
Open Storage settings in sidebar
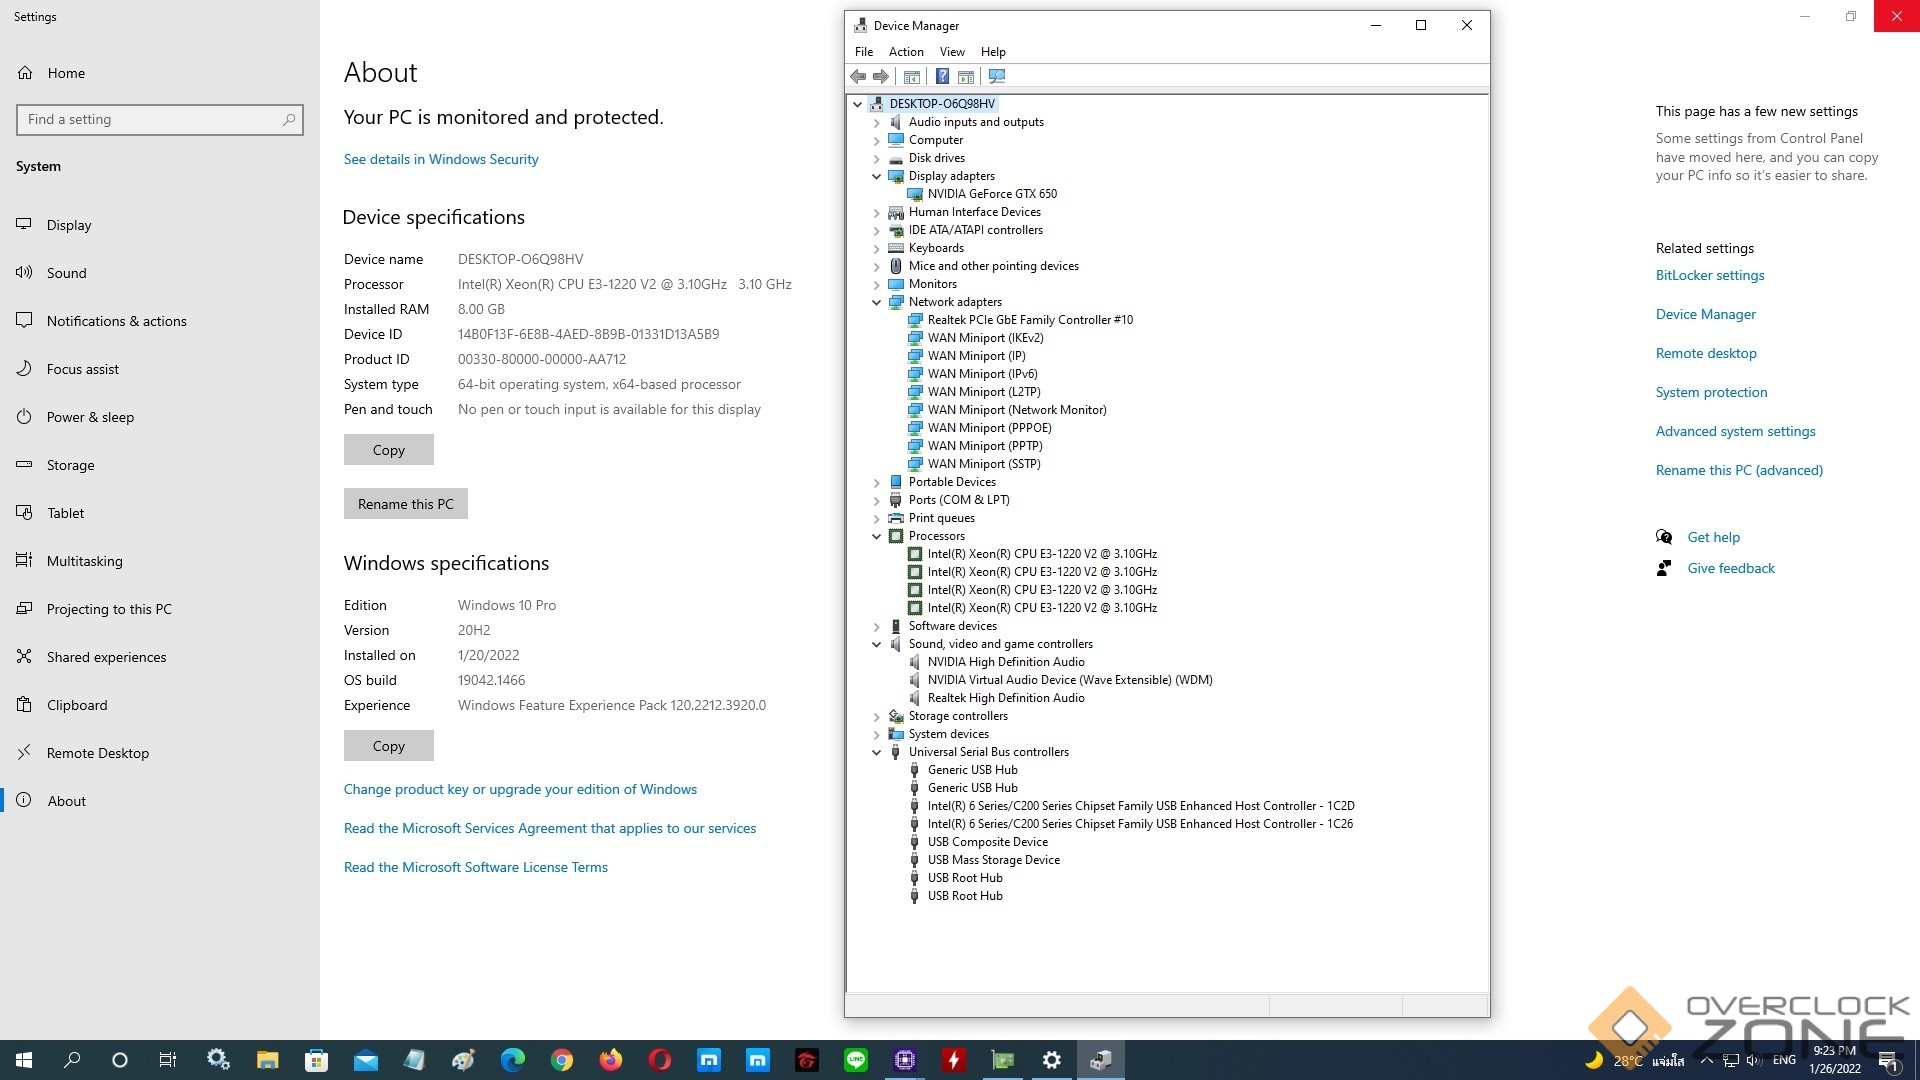[x=70, y=465]
